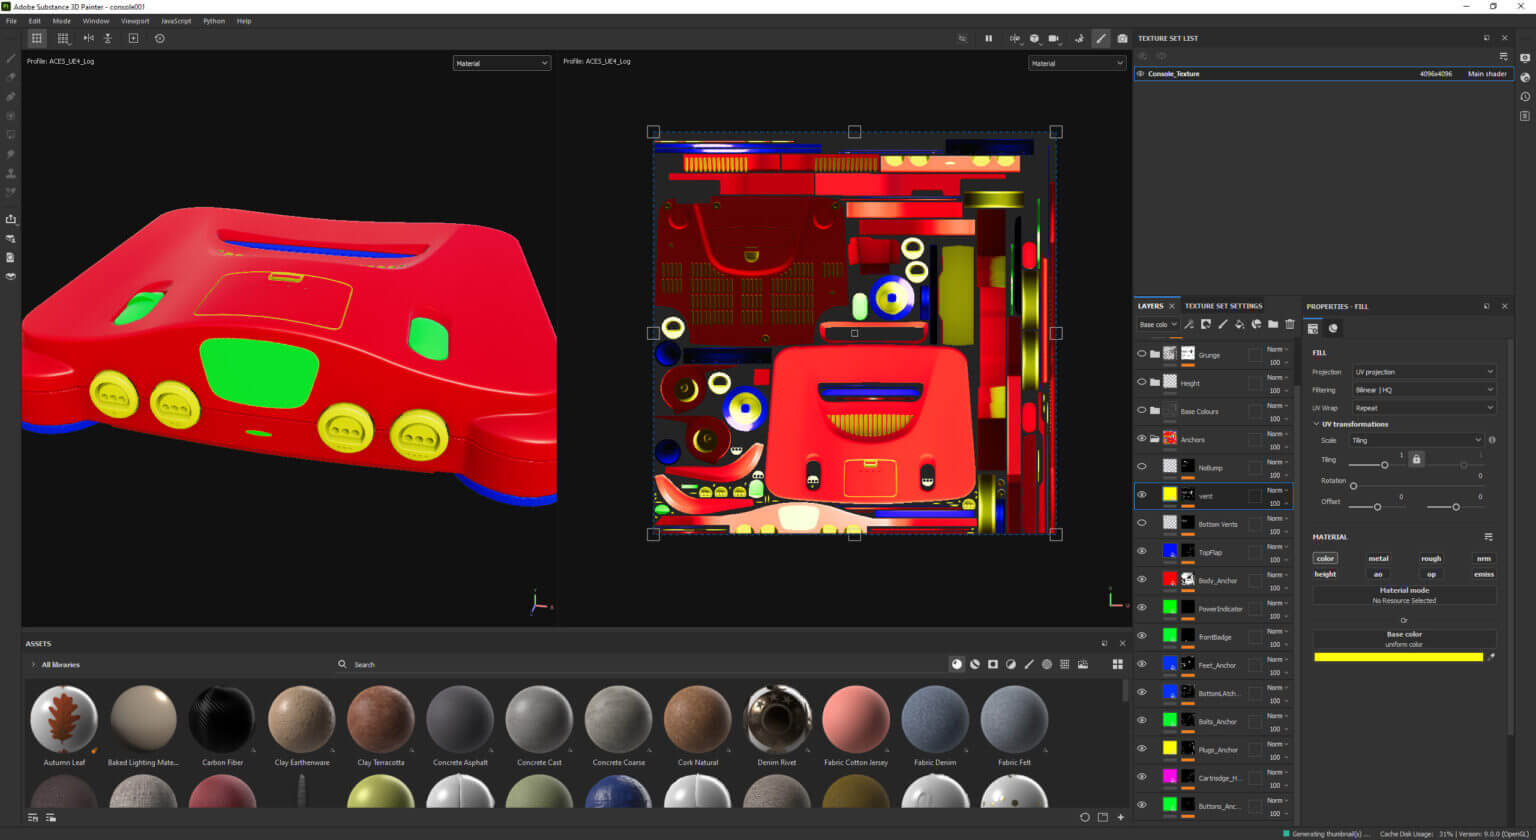Click the add-frame plus icon in top toolbar
The width and height of the screenshot is (1536, 840).
[x=133, y=38]
